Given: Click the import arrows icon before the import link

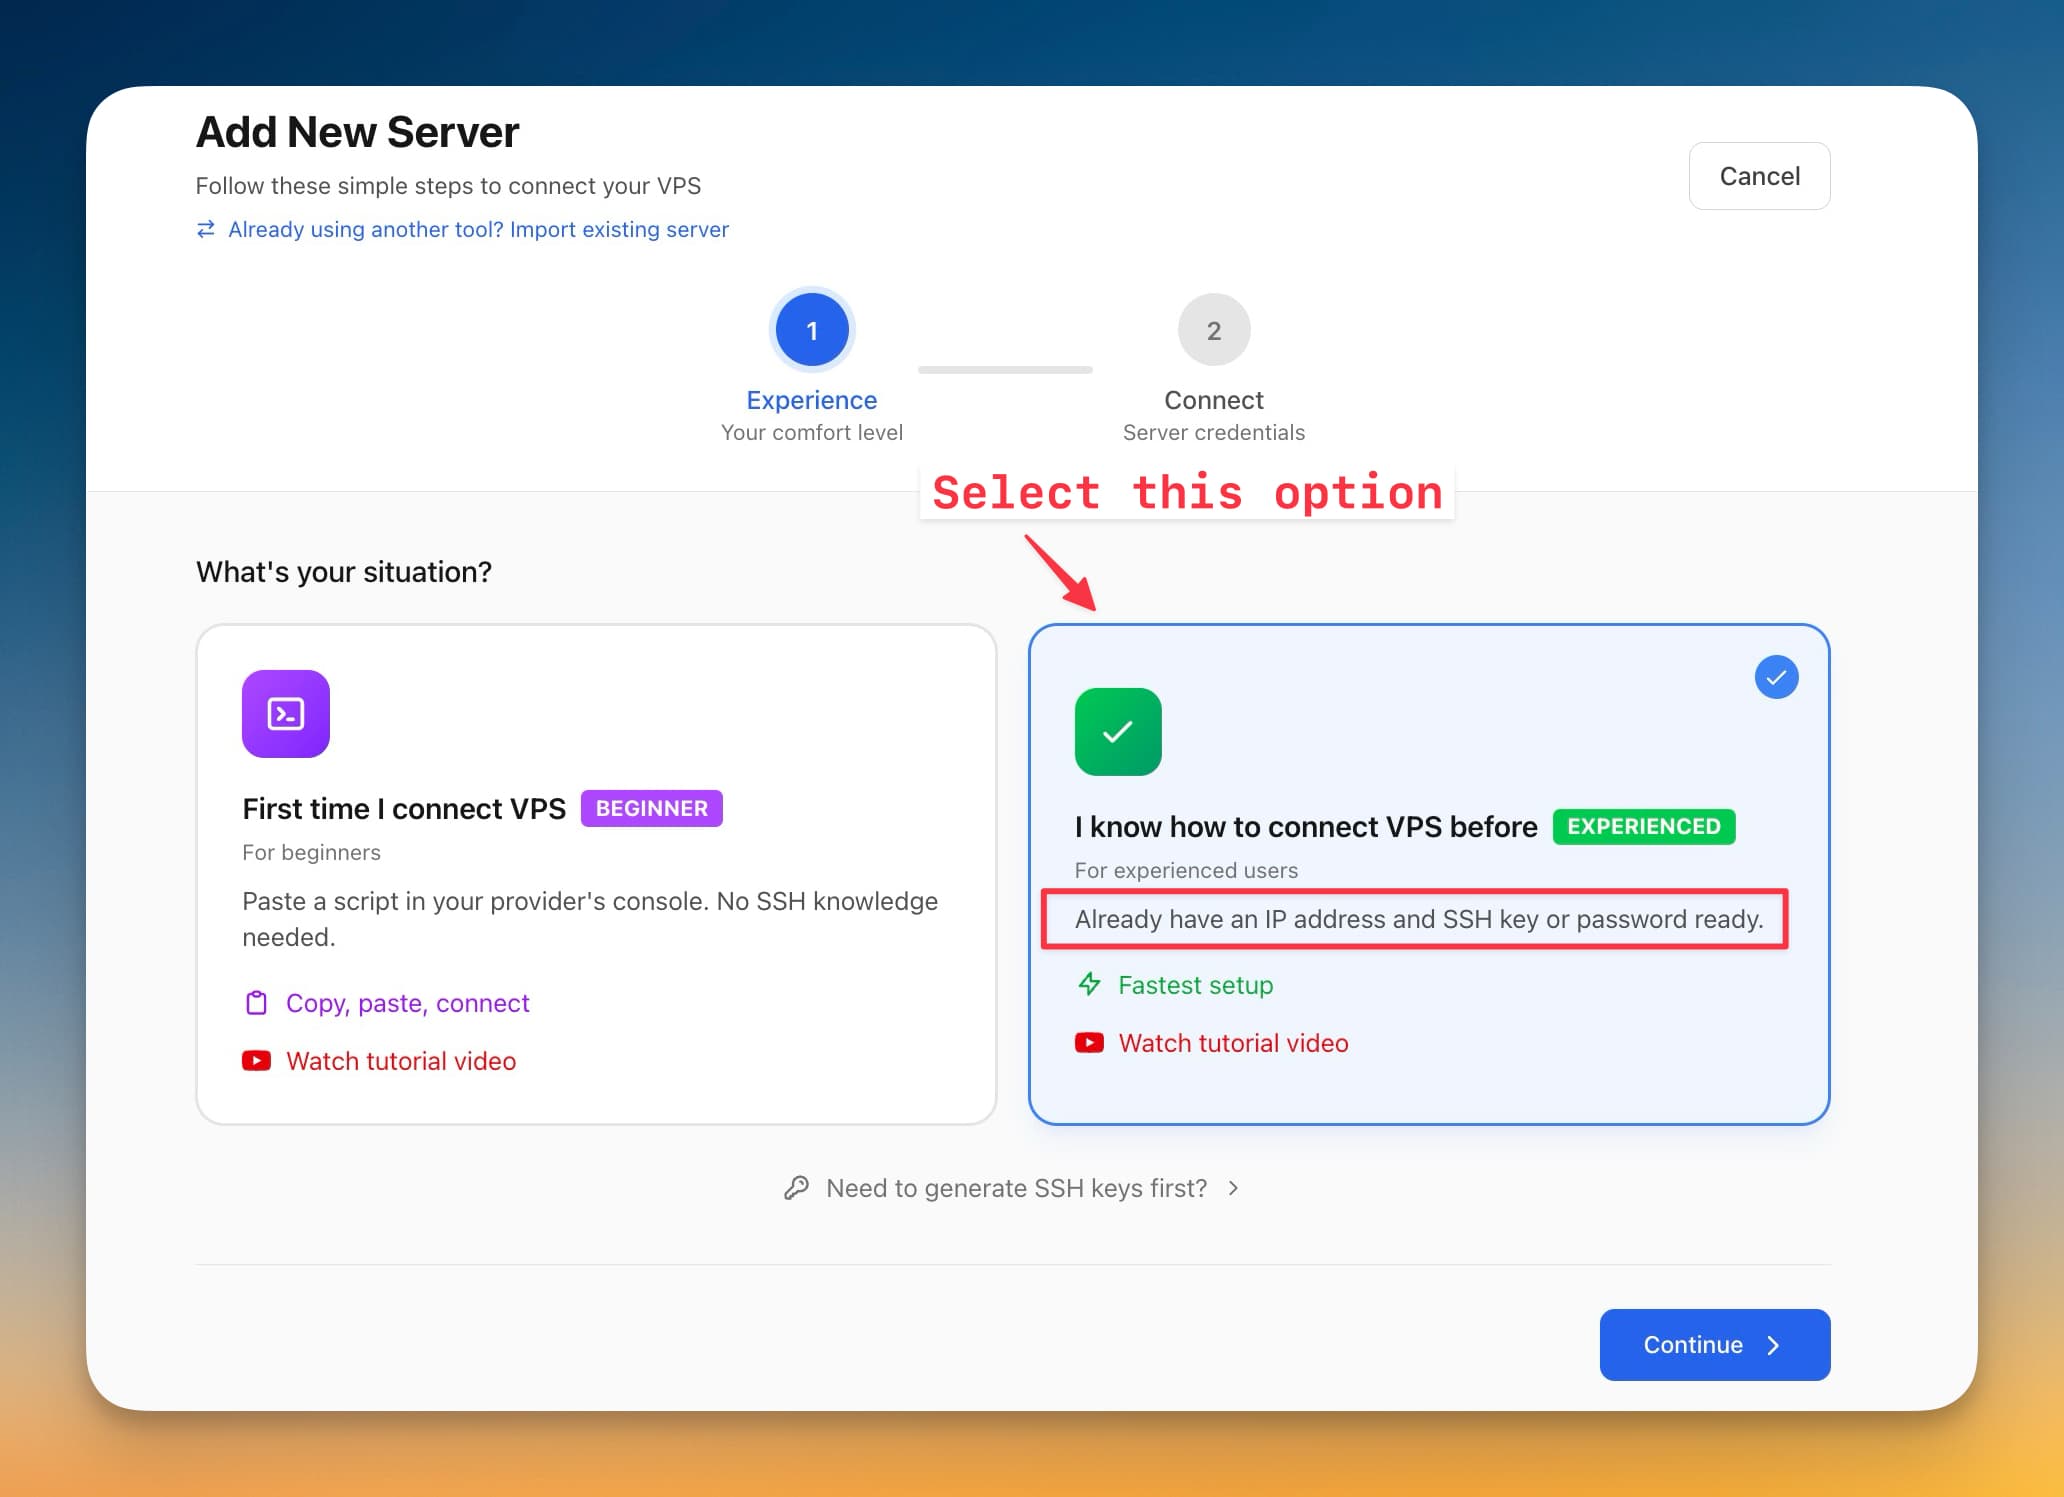Looking at the screenshot, I should [x=205, y=229].
